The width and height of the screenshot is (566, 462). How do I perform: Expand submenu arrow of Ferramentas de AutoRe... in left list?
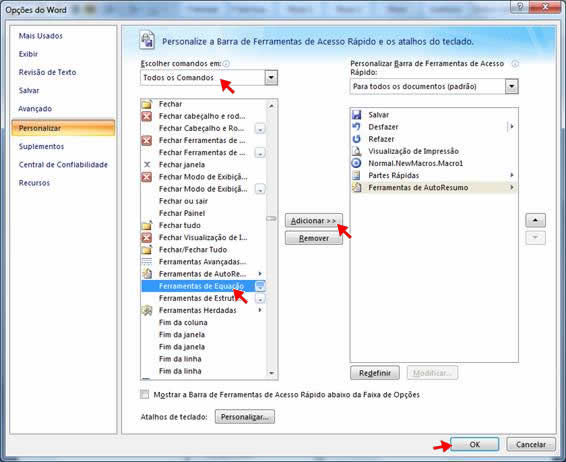pos(260,274)
